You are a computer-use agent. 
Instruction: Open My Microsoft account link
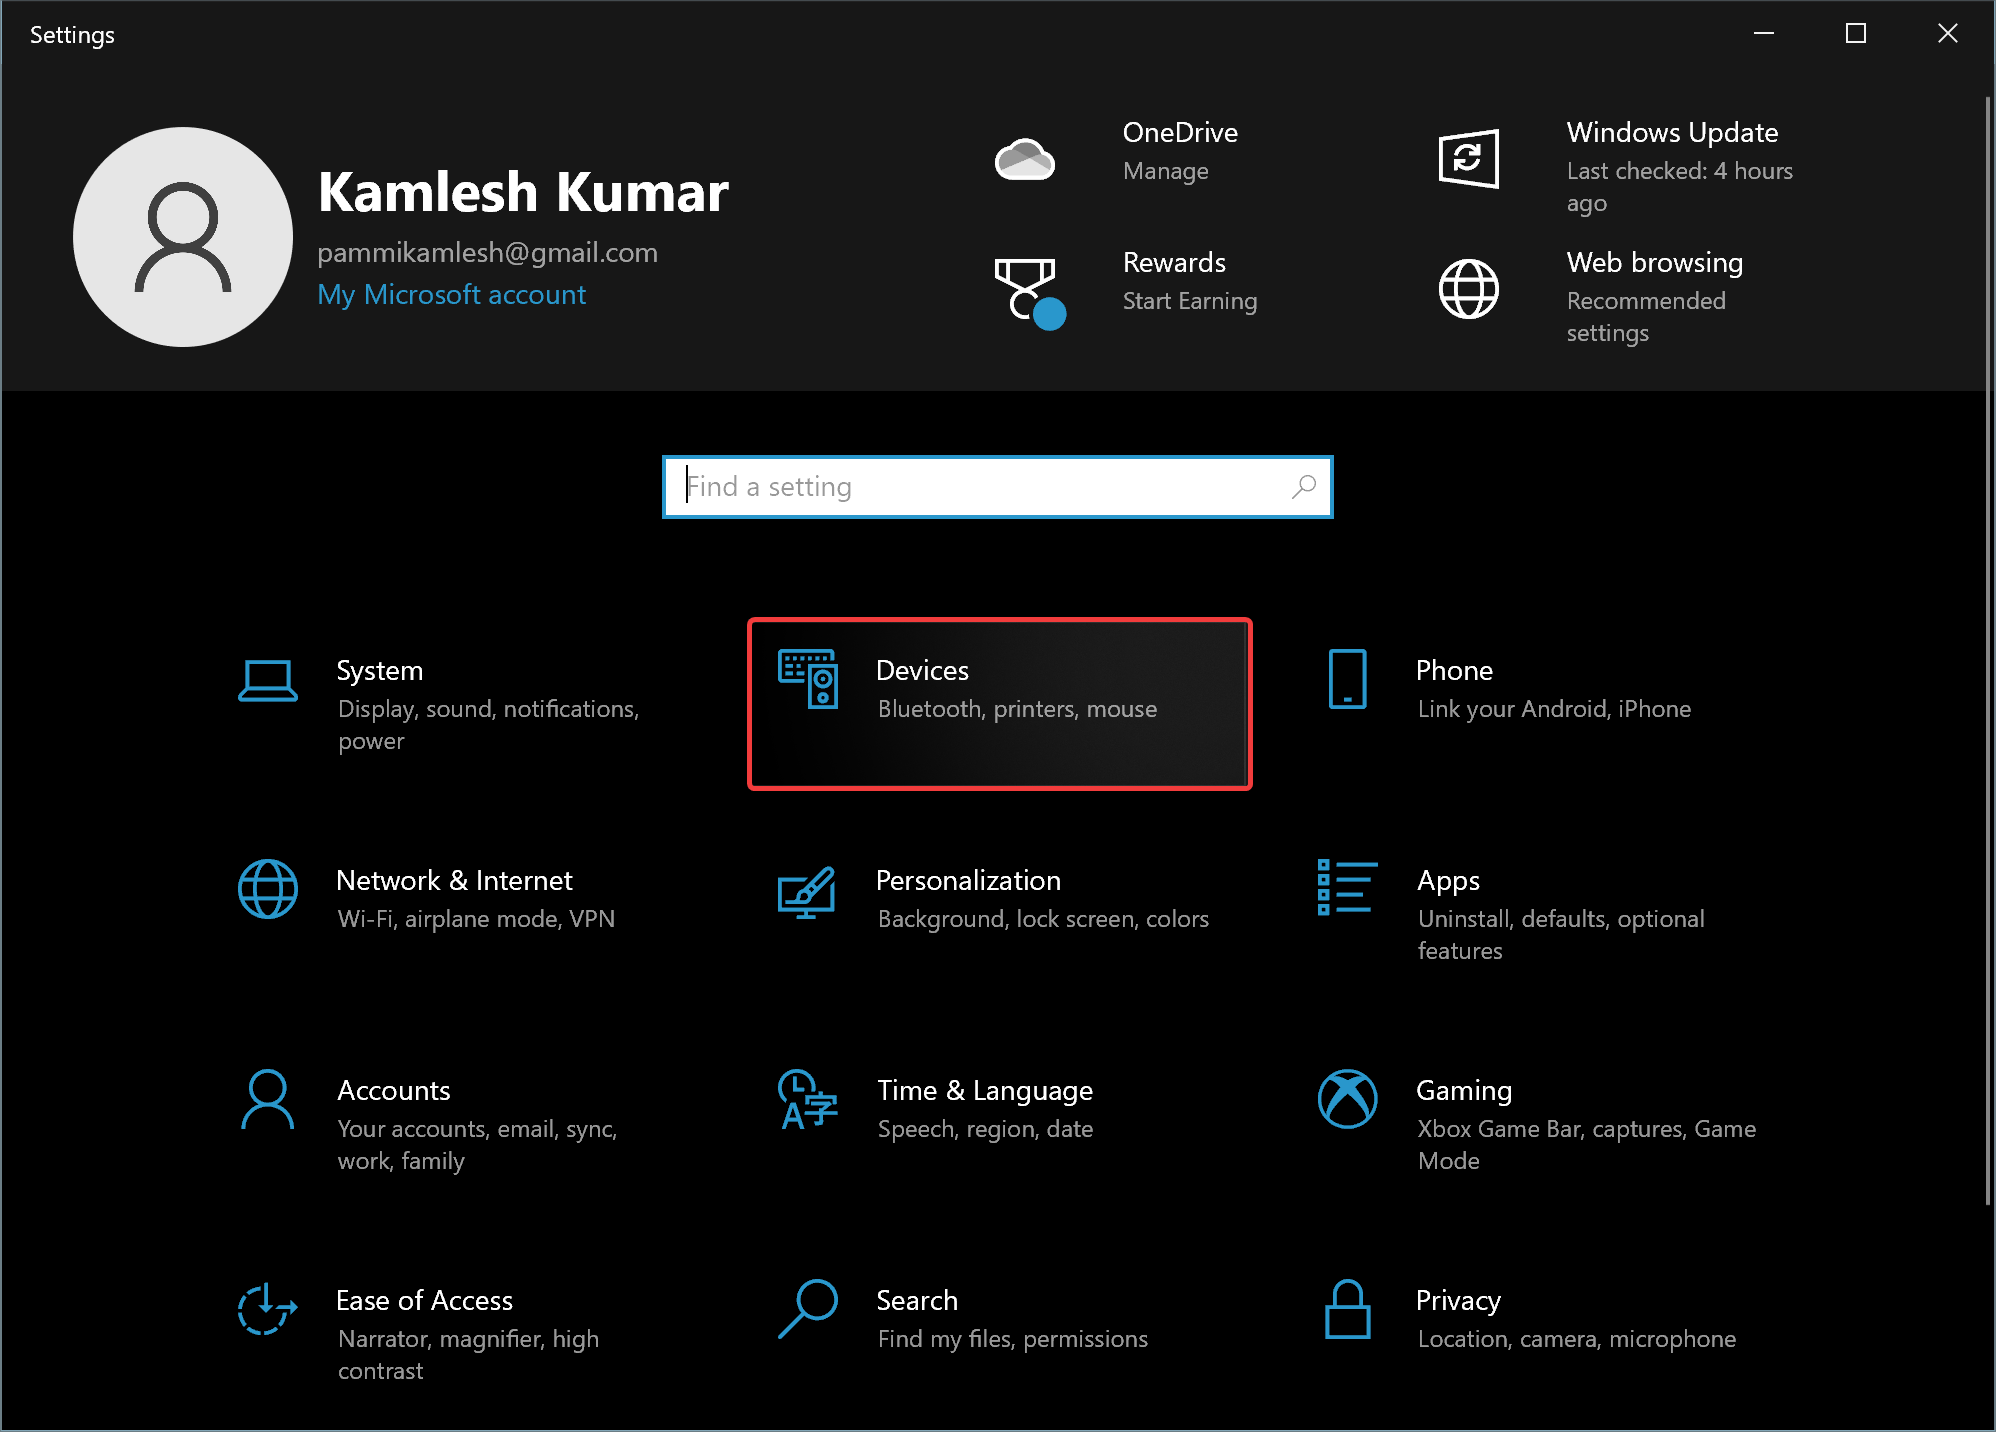pyautogui.click(x=451, y=294)
